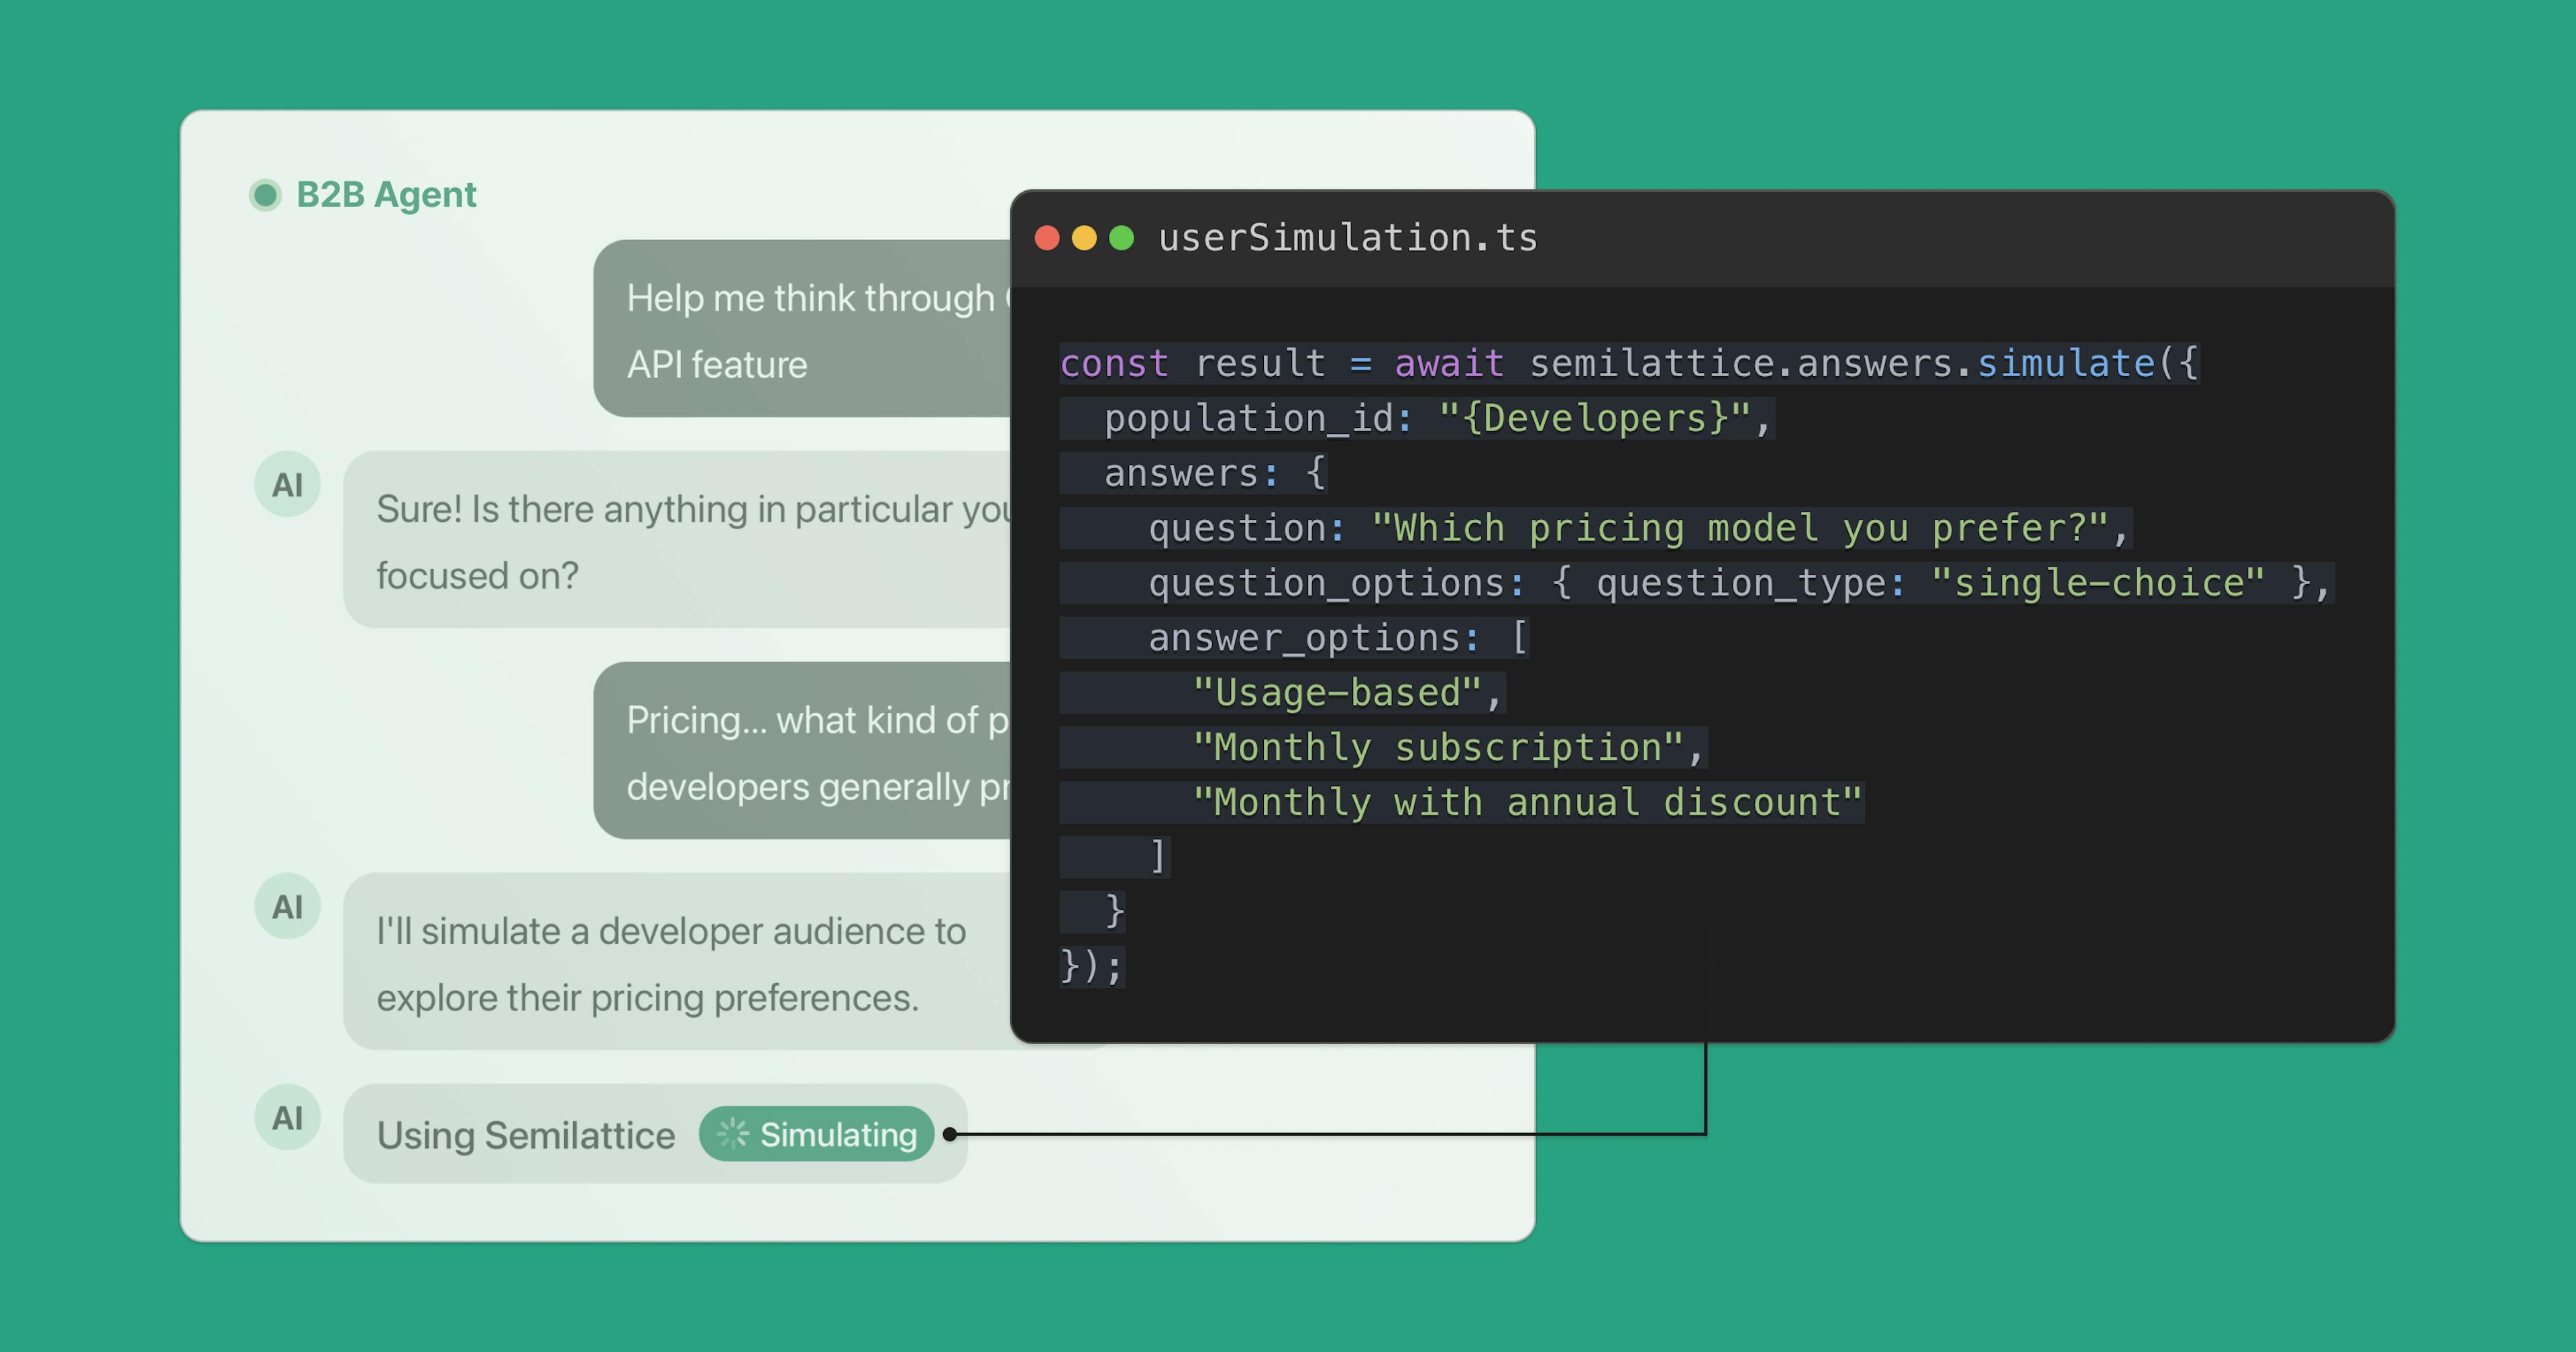Click the AI avatar beside 'I'll simulate a developer'
Image resolution: width=2576 pixels, height=1352 pixels.
pyautogui.click(x=287, y=907)
